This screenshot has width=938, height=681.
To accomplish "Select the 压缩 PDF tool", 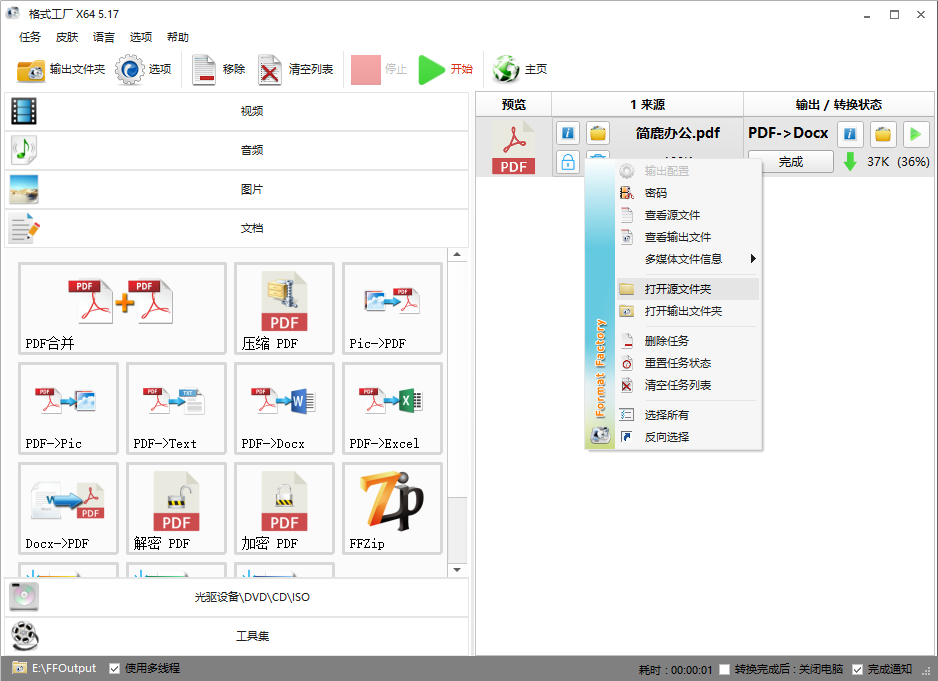I will point(284,308).
